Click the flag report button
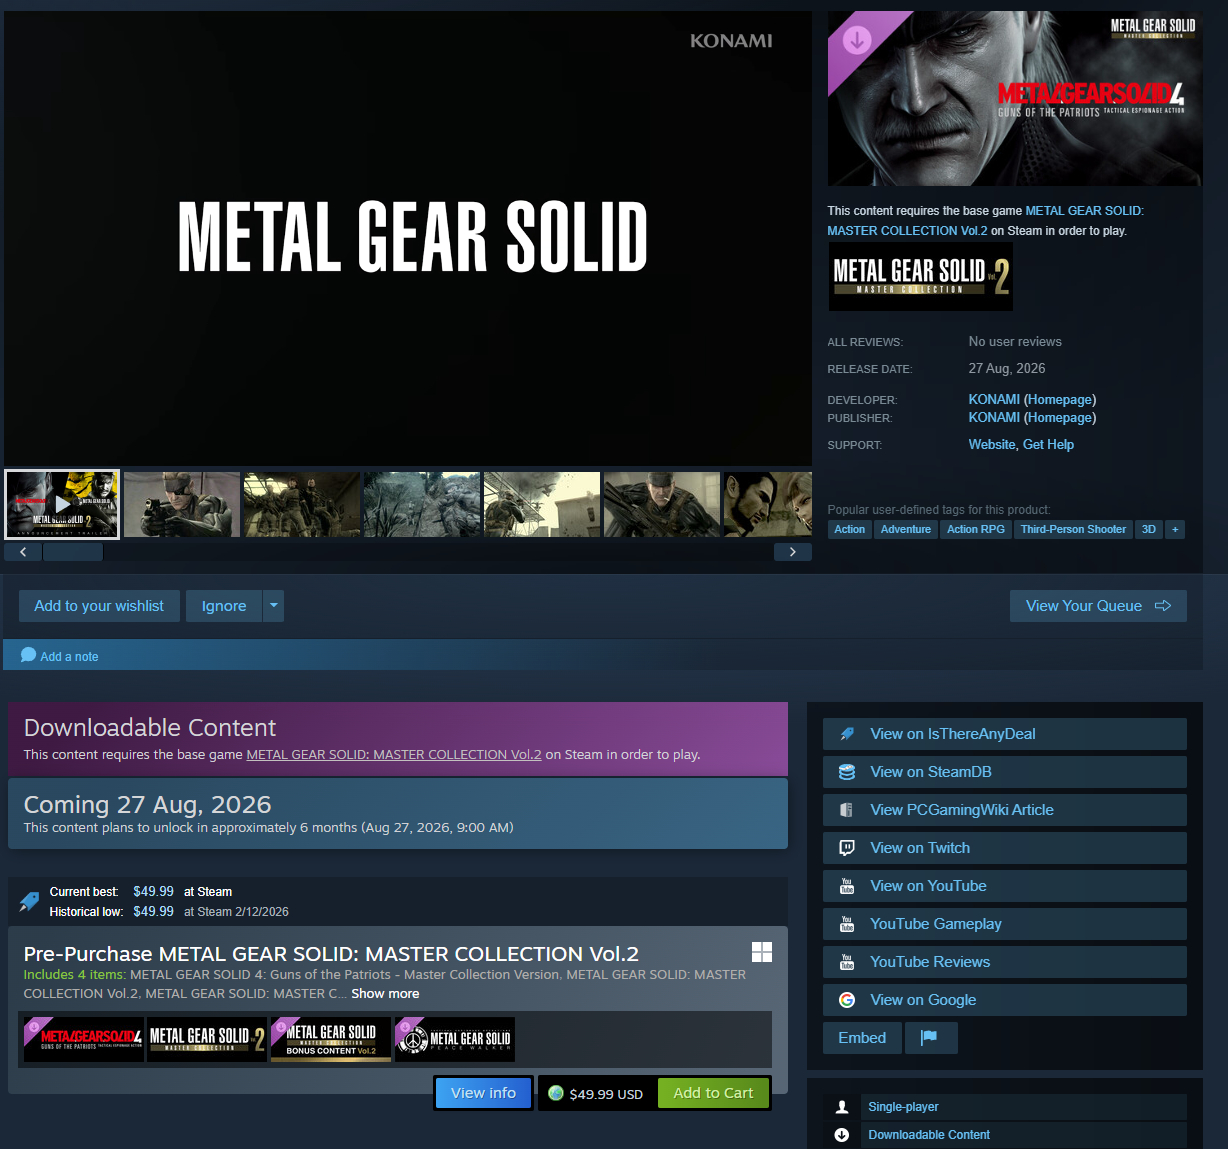This screenshot has width=1228, height=1149. click(930, 1038)
